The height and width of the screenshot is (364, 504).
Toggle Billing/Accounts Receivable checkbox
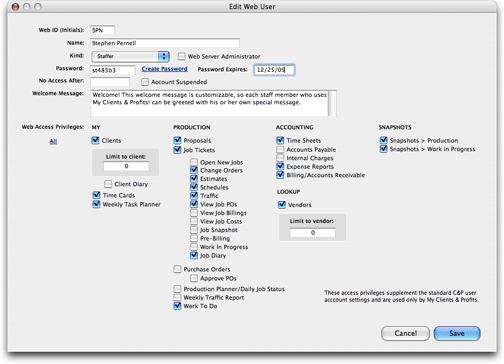tap(280, 175)
